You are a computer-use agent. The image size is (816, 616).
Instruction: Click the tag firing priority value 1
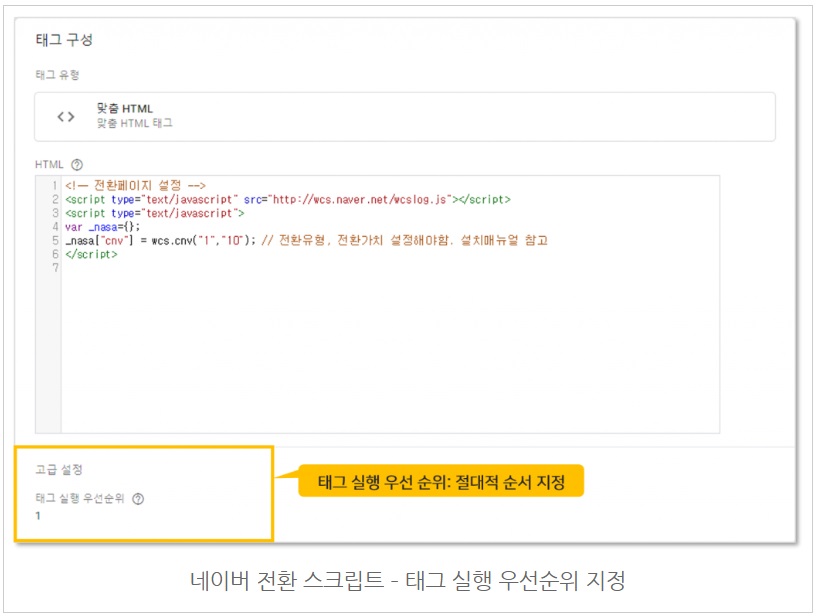[38, 516]
